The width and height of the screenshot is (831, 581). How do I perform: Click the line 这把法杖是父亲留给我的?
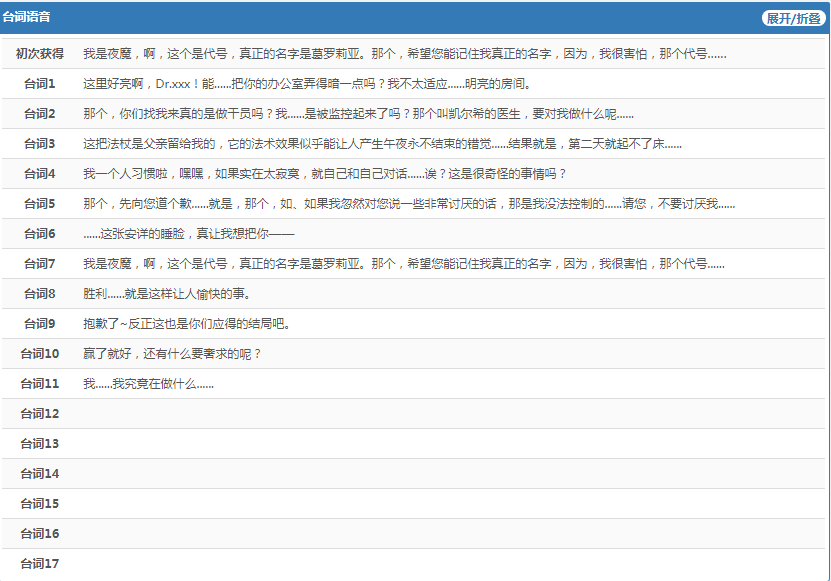click(382, 144)
